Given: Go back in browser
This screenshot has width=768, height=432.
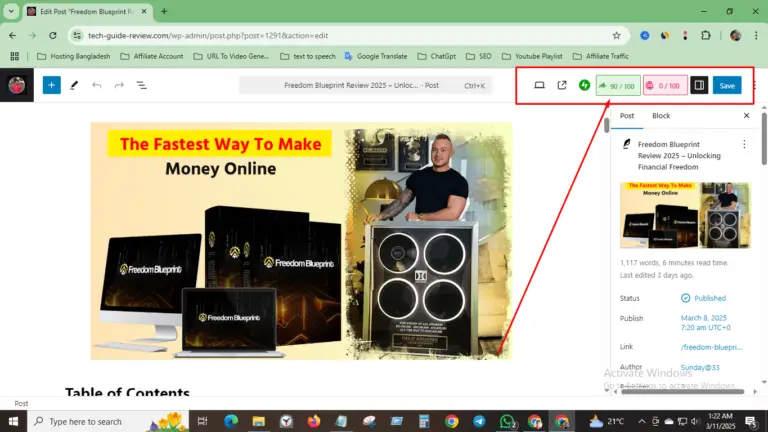Looking at the screenshot, I should pyautogui.click(x=12, y=35).
